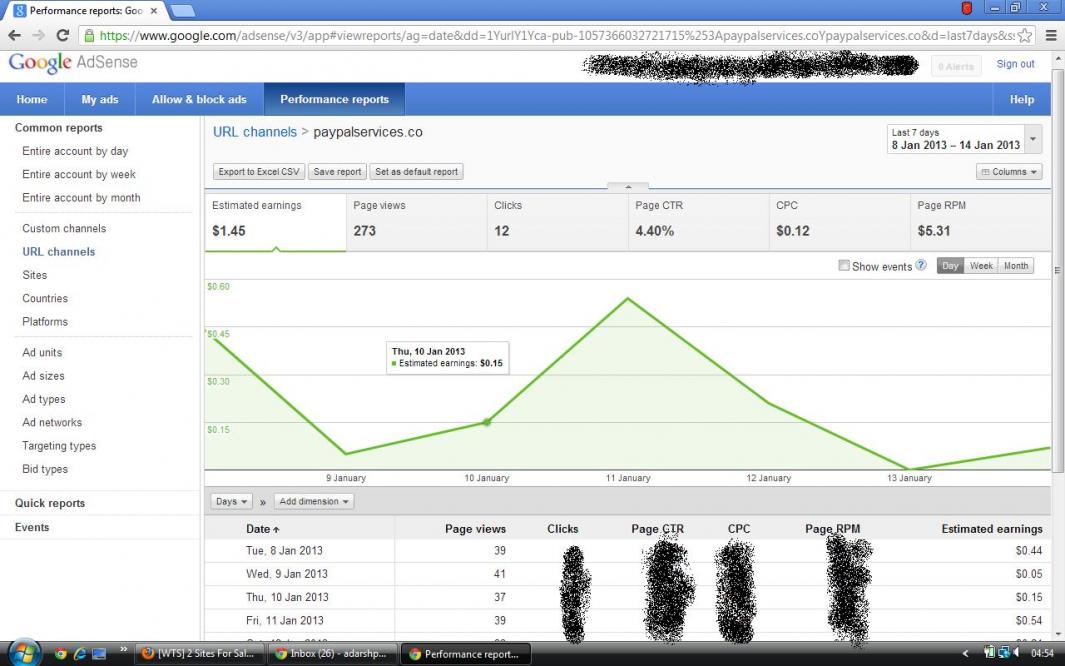This screenshot has height=666, width=1065.
Task: Open the Days dimension dropdown
Action: pos(231,501)
